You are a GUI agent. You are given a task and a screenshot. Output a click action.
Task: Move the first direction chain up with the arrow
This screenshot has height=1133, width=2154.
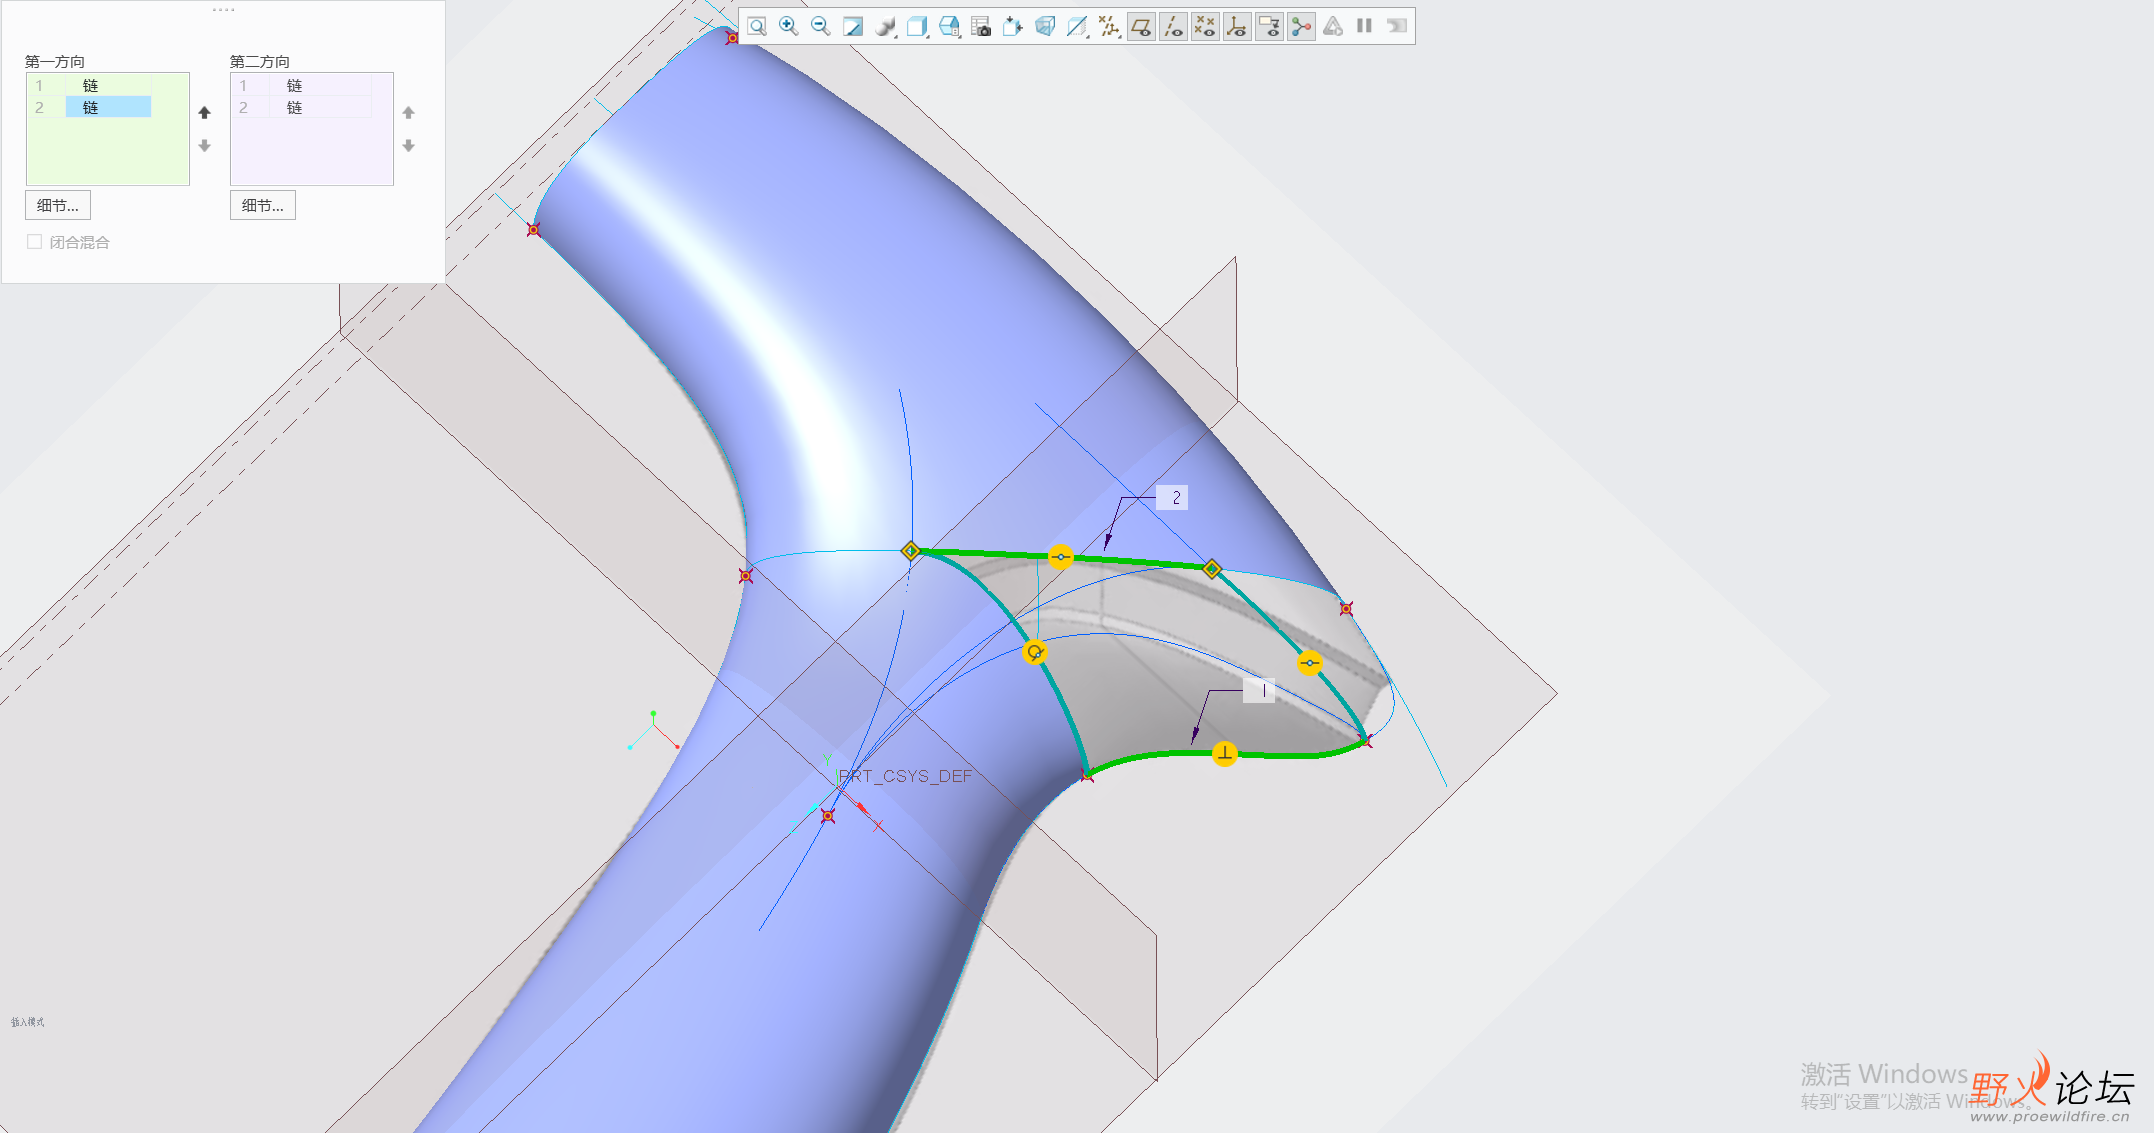coord(205,113)
